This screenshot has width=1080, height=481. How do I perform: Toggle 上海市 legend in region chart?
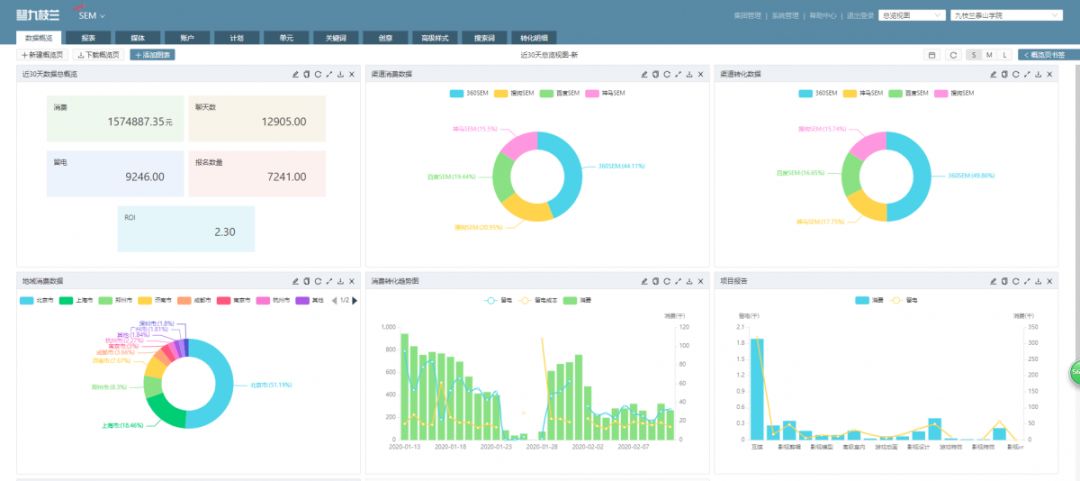[x=77, y=300]
